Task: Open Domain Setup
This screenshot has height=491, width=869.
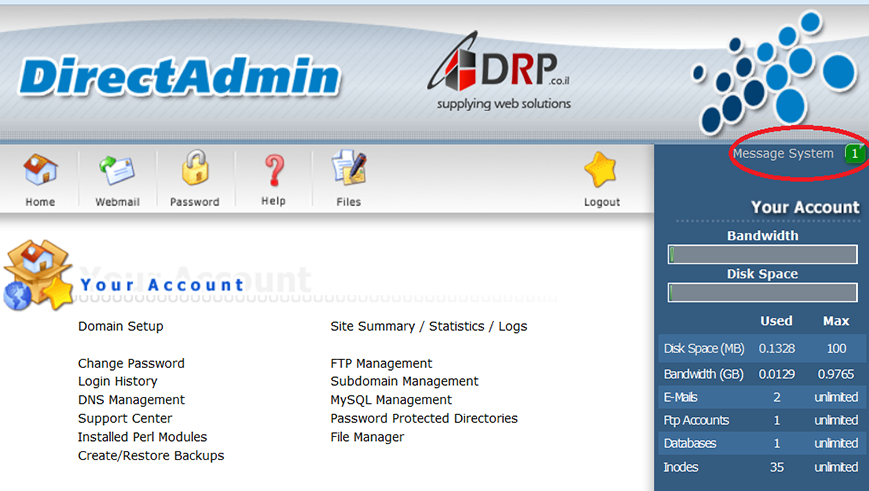Action: [120, 326]
